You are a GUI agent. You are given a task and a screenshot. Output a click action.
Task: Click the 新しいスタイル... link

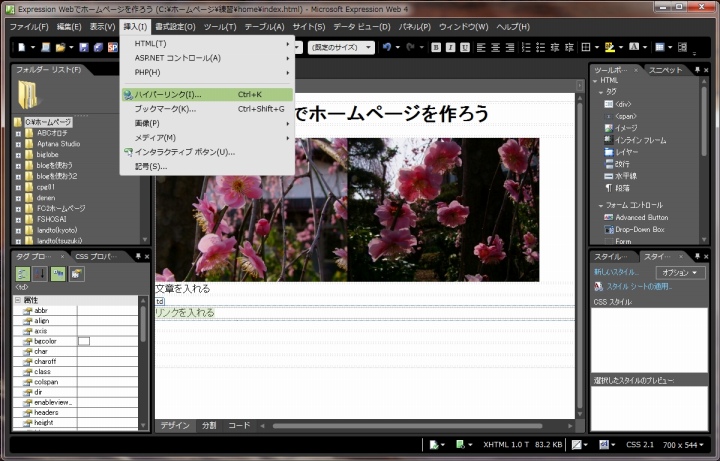click(618, 272)
